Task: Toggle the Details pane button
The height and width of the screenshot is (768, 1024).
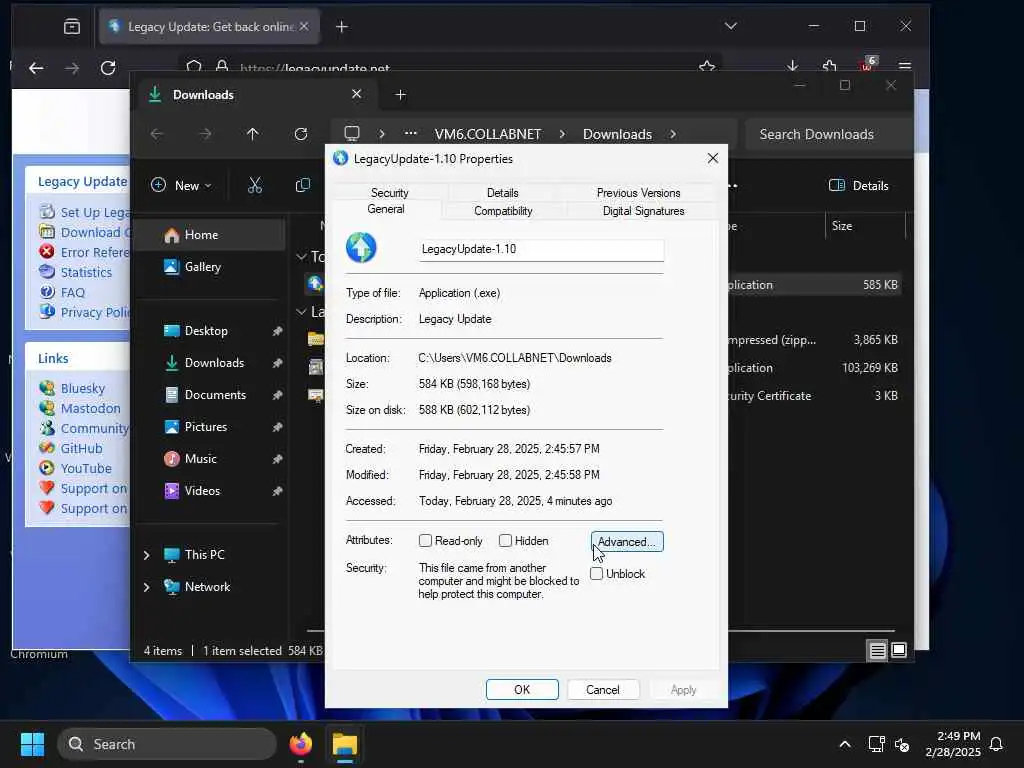Action: [859, 185]
